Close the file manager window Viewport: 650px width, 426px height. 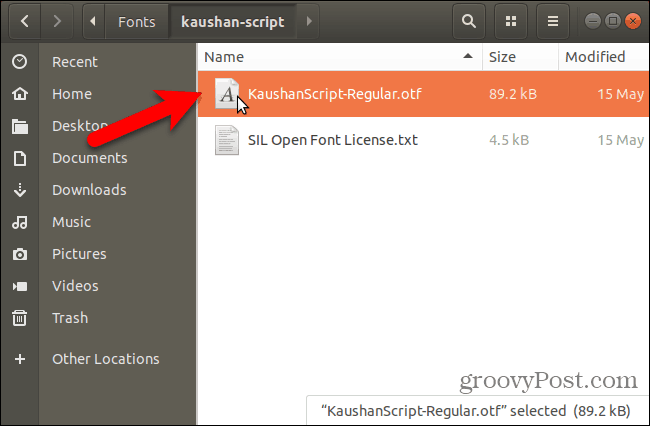[633, 21]
